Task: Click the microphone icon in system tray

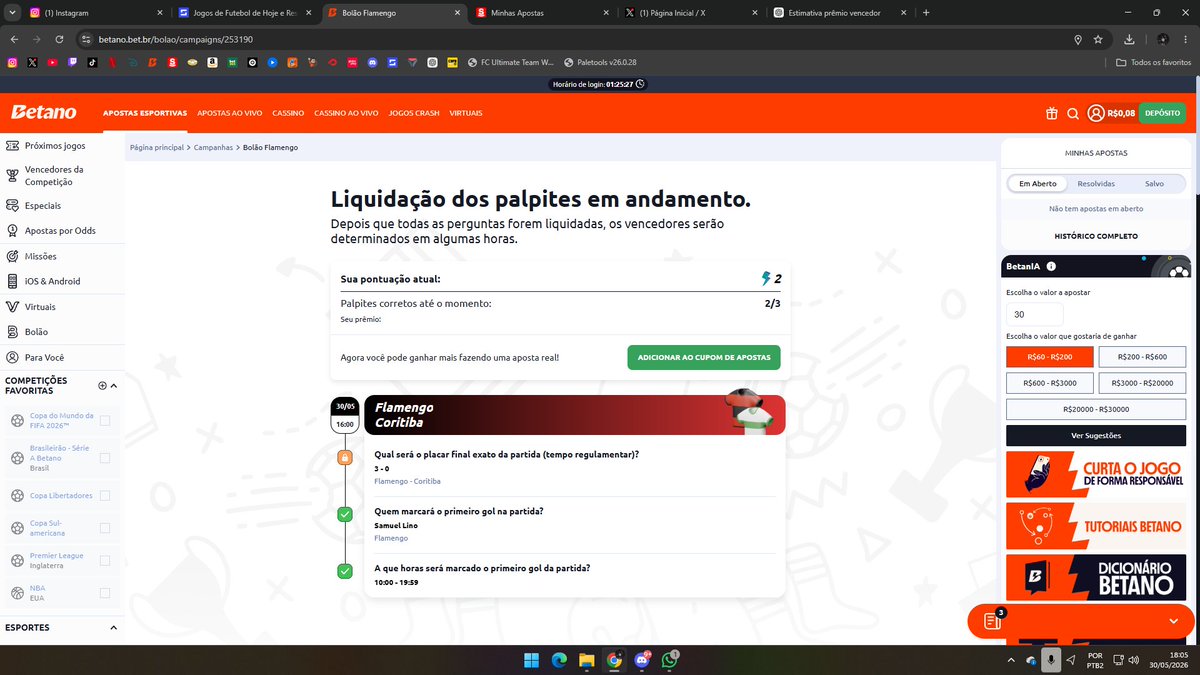Action: coord(1050,660)
